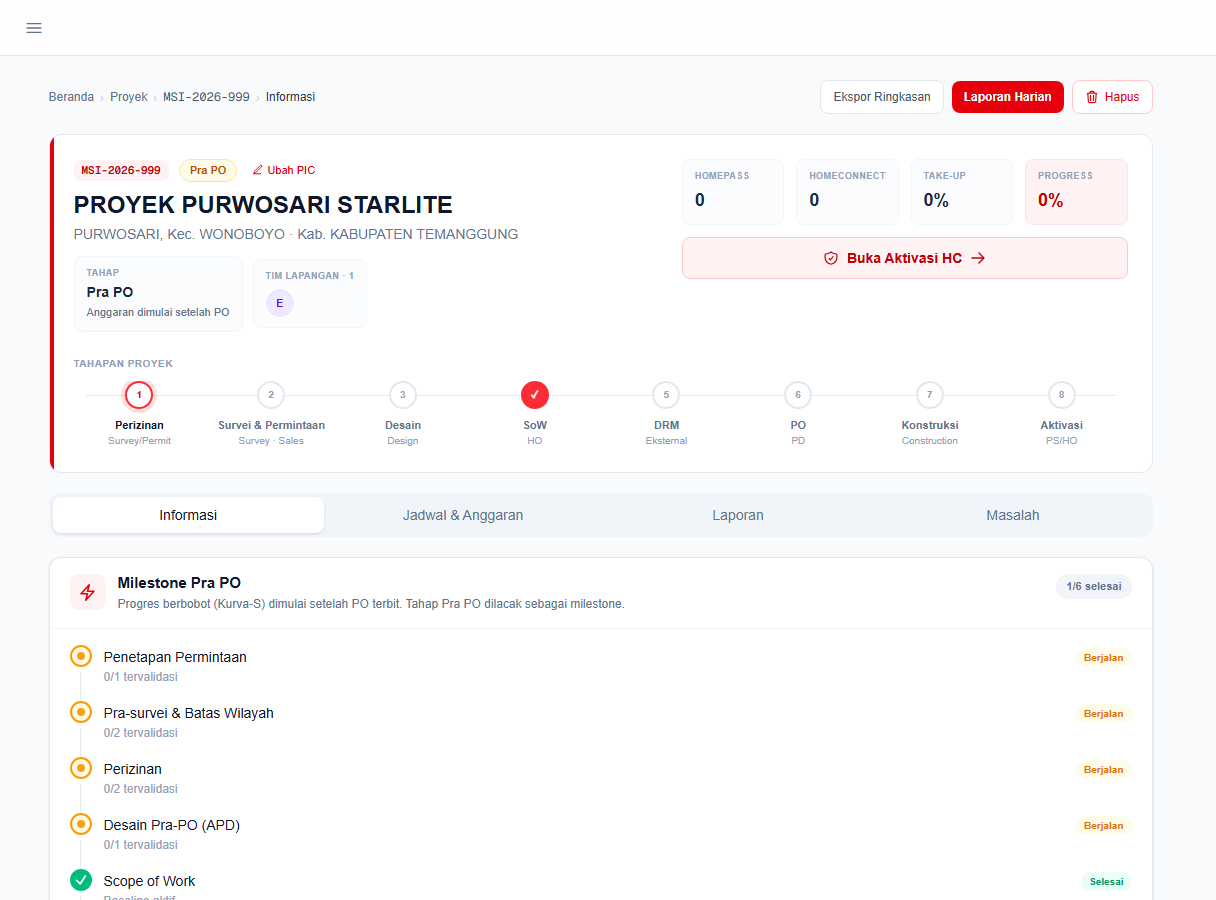
Task: Click the Ekspor Ringkasan button
Action: (x=882, y=97)
